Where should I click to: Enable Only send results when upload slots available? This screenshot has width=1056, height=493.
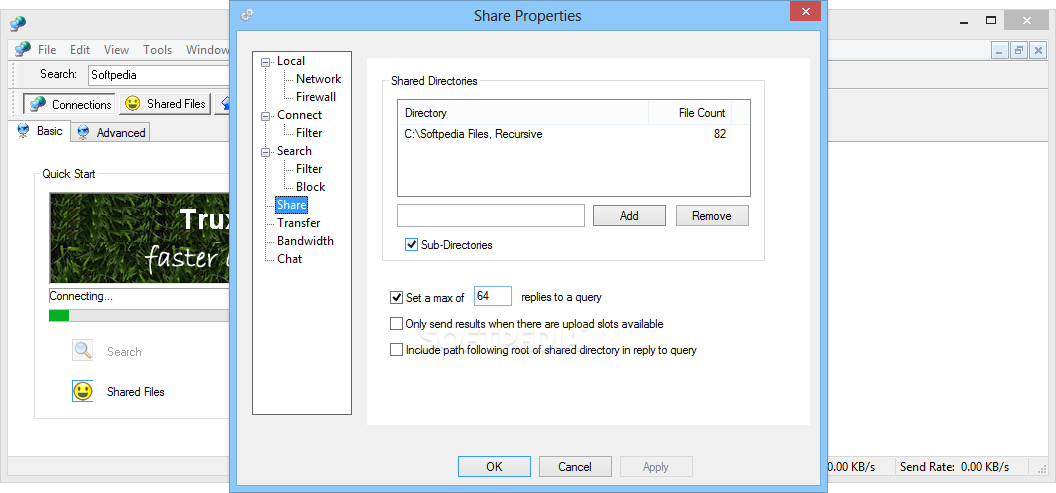point(397,324)
